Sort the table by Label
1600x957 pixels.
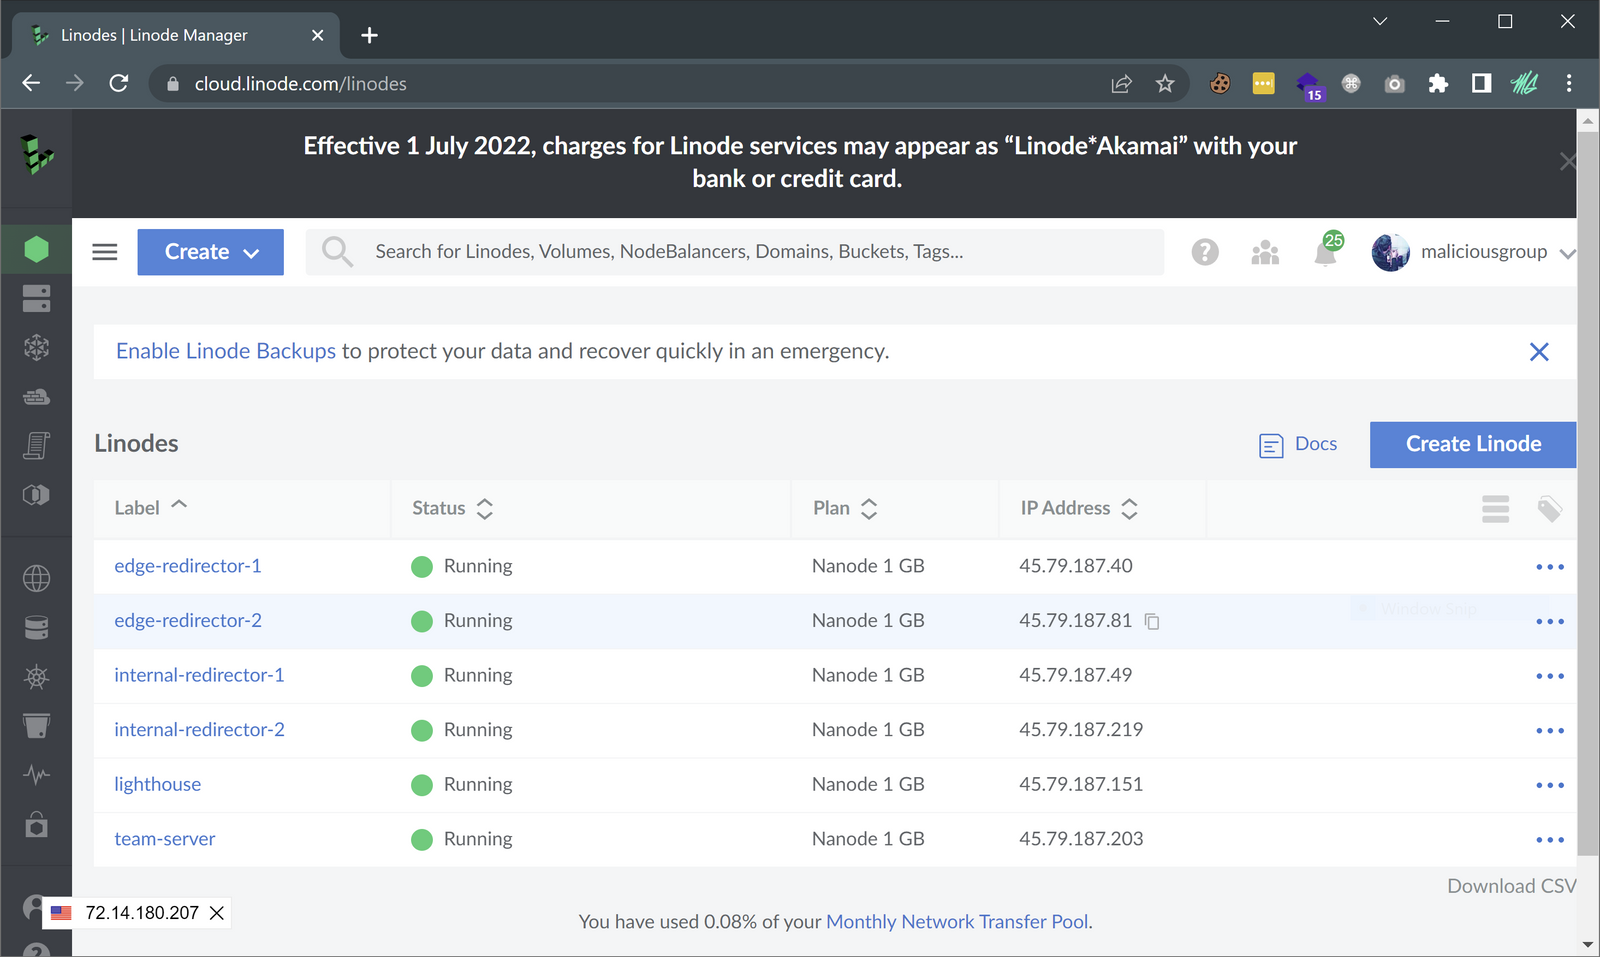point(150,508)
